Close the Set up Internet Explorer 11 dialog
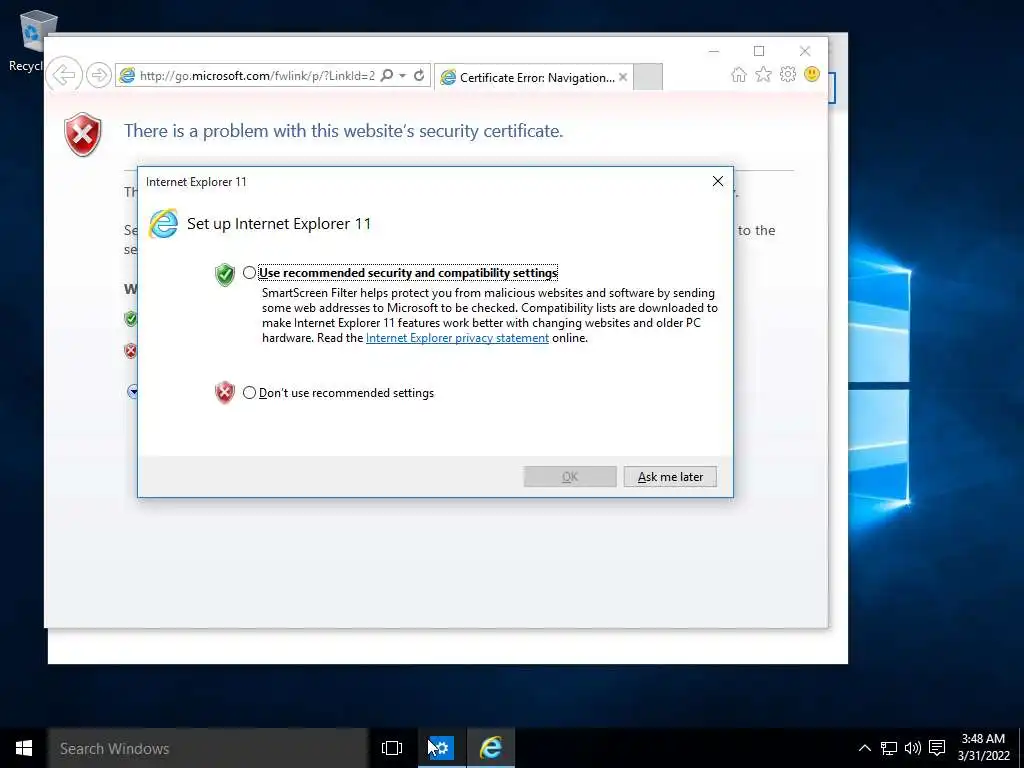 tap(718, 182)
